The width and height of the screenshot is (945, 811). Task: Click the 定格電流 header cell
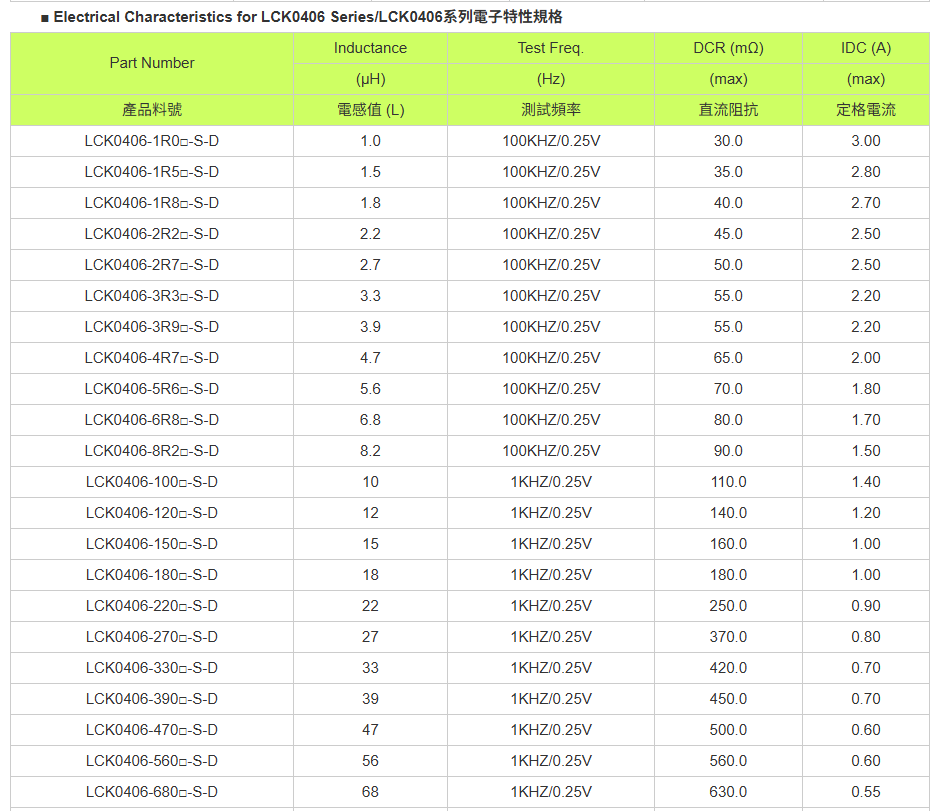click(x=866, y=110)
